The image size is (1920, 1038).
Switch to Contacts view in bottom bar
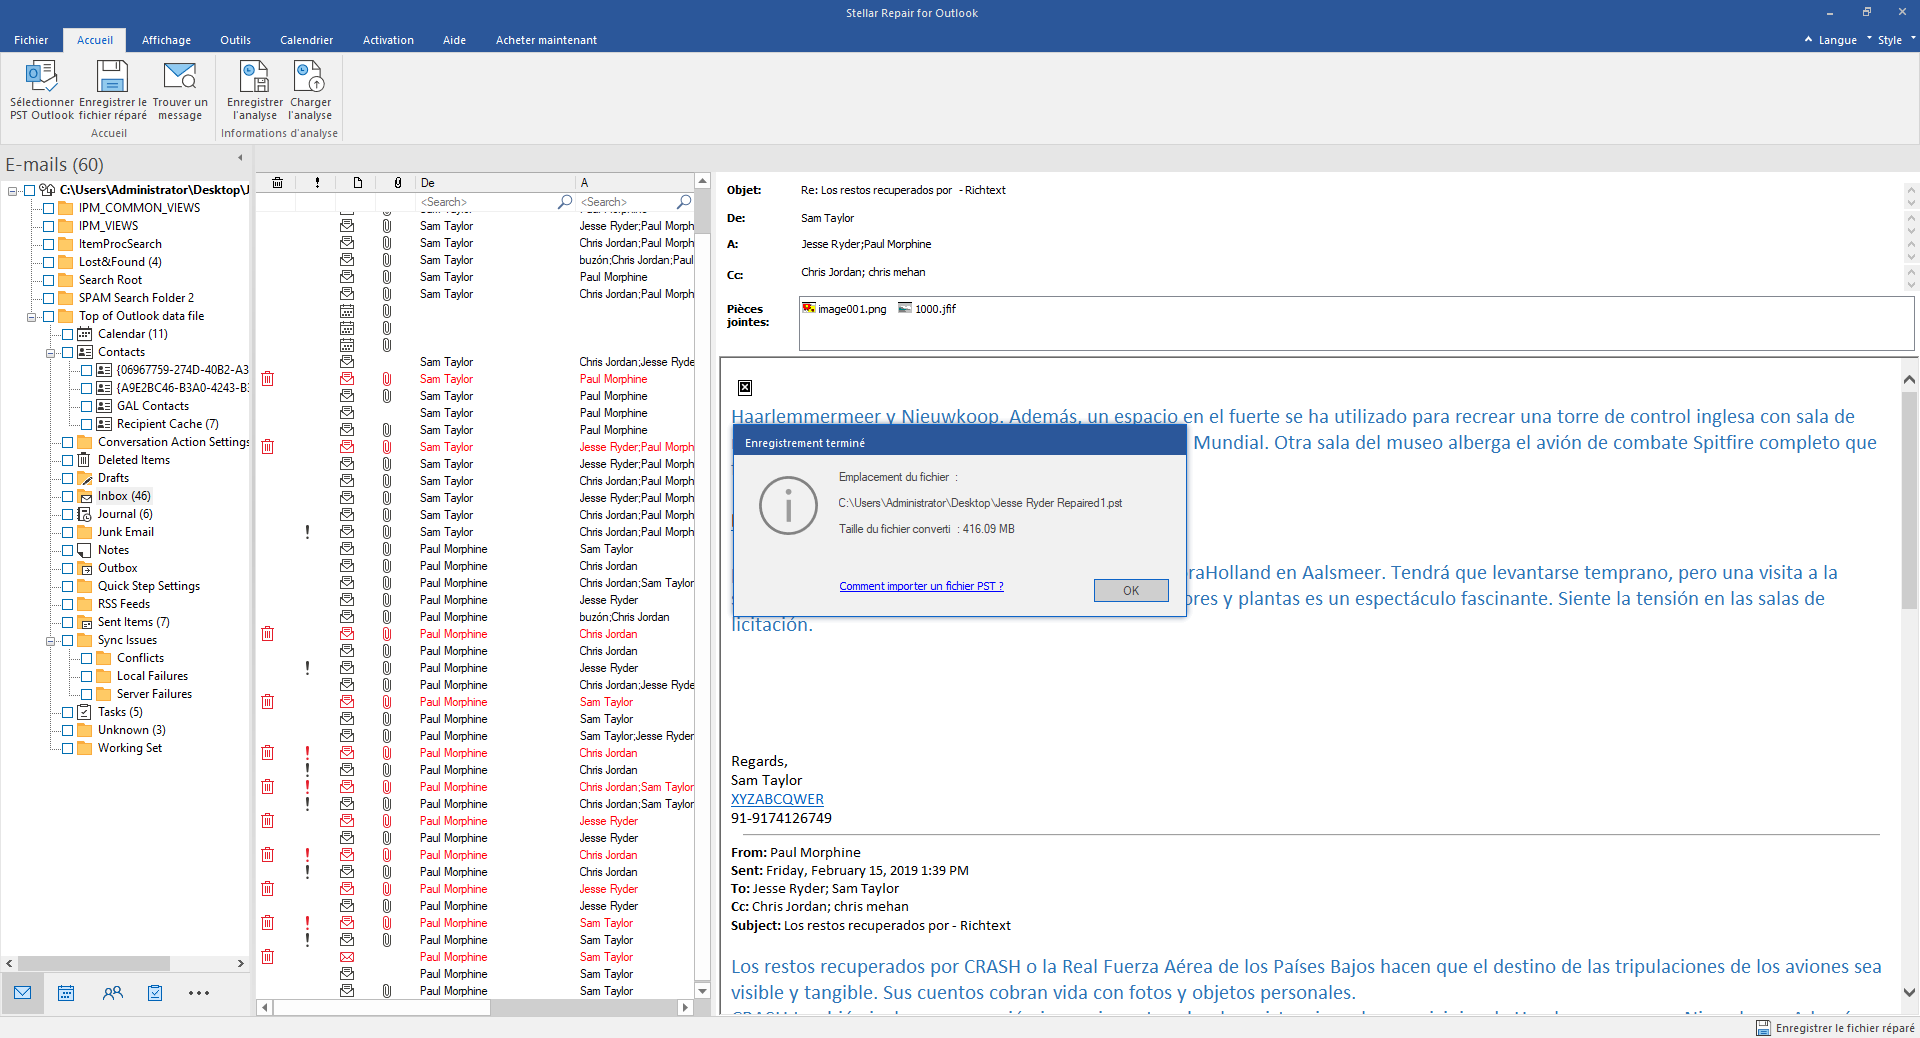112,993
